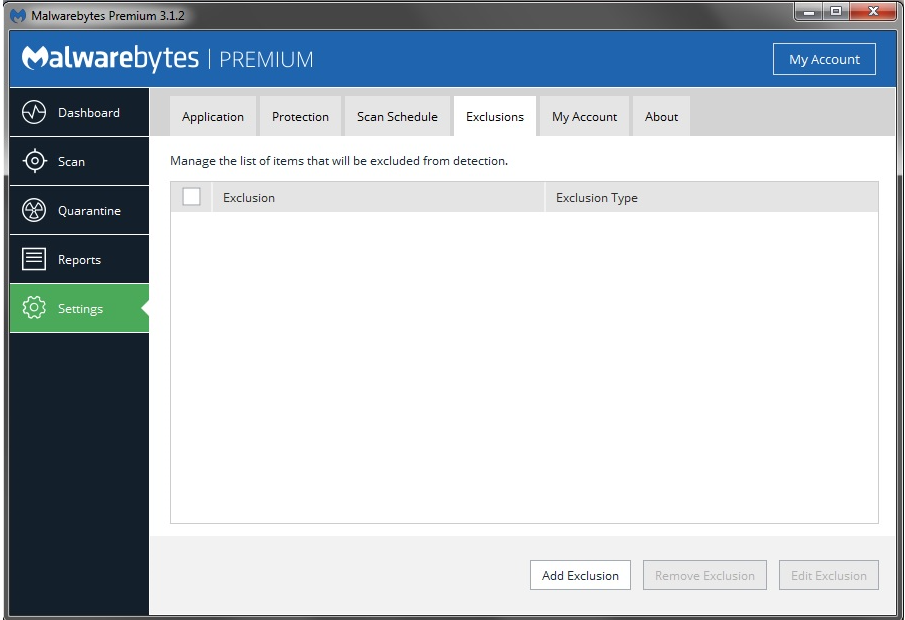The height and width of the screenshot is (620, 905).
Task: Click the Quarantine radiation icon
Action: (x=34, y=210)
